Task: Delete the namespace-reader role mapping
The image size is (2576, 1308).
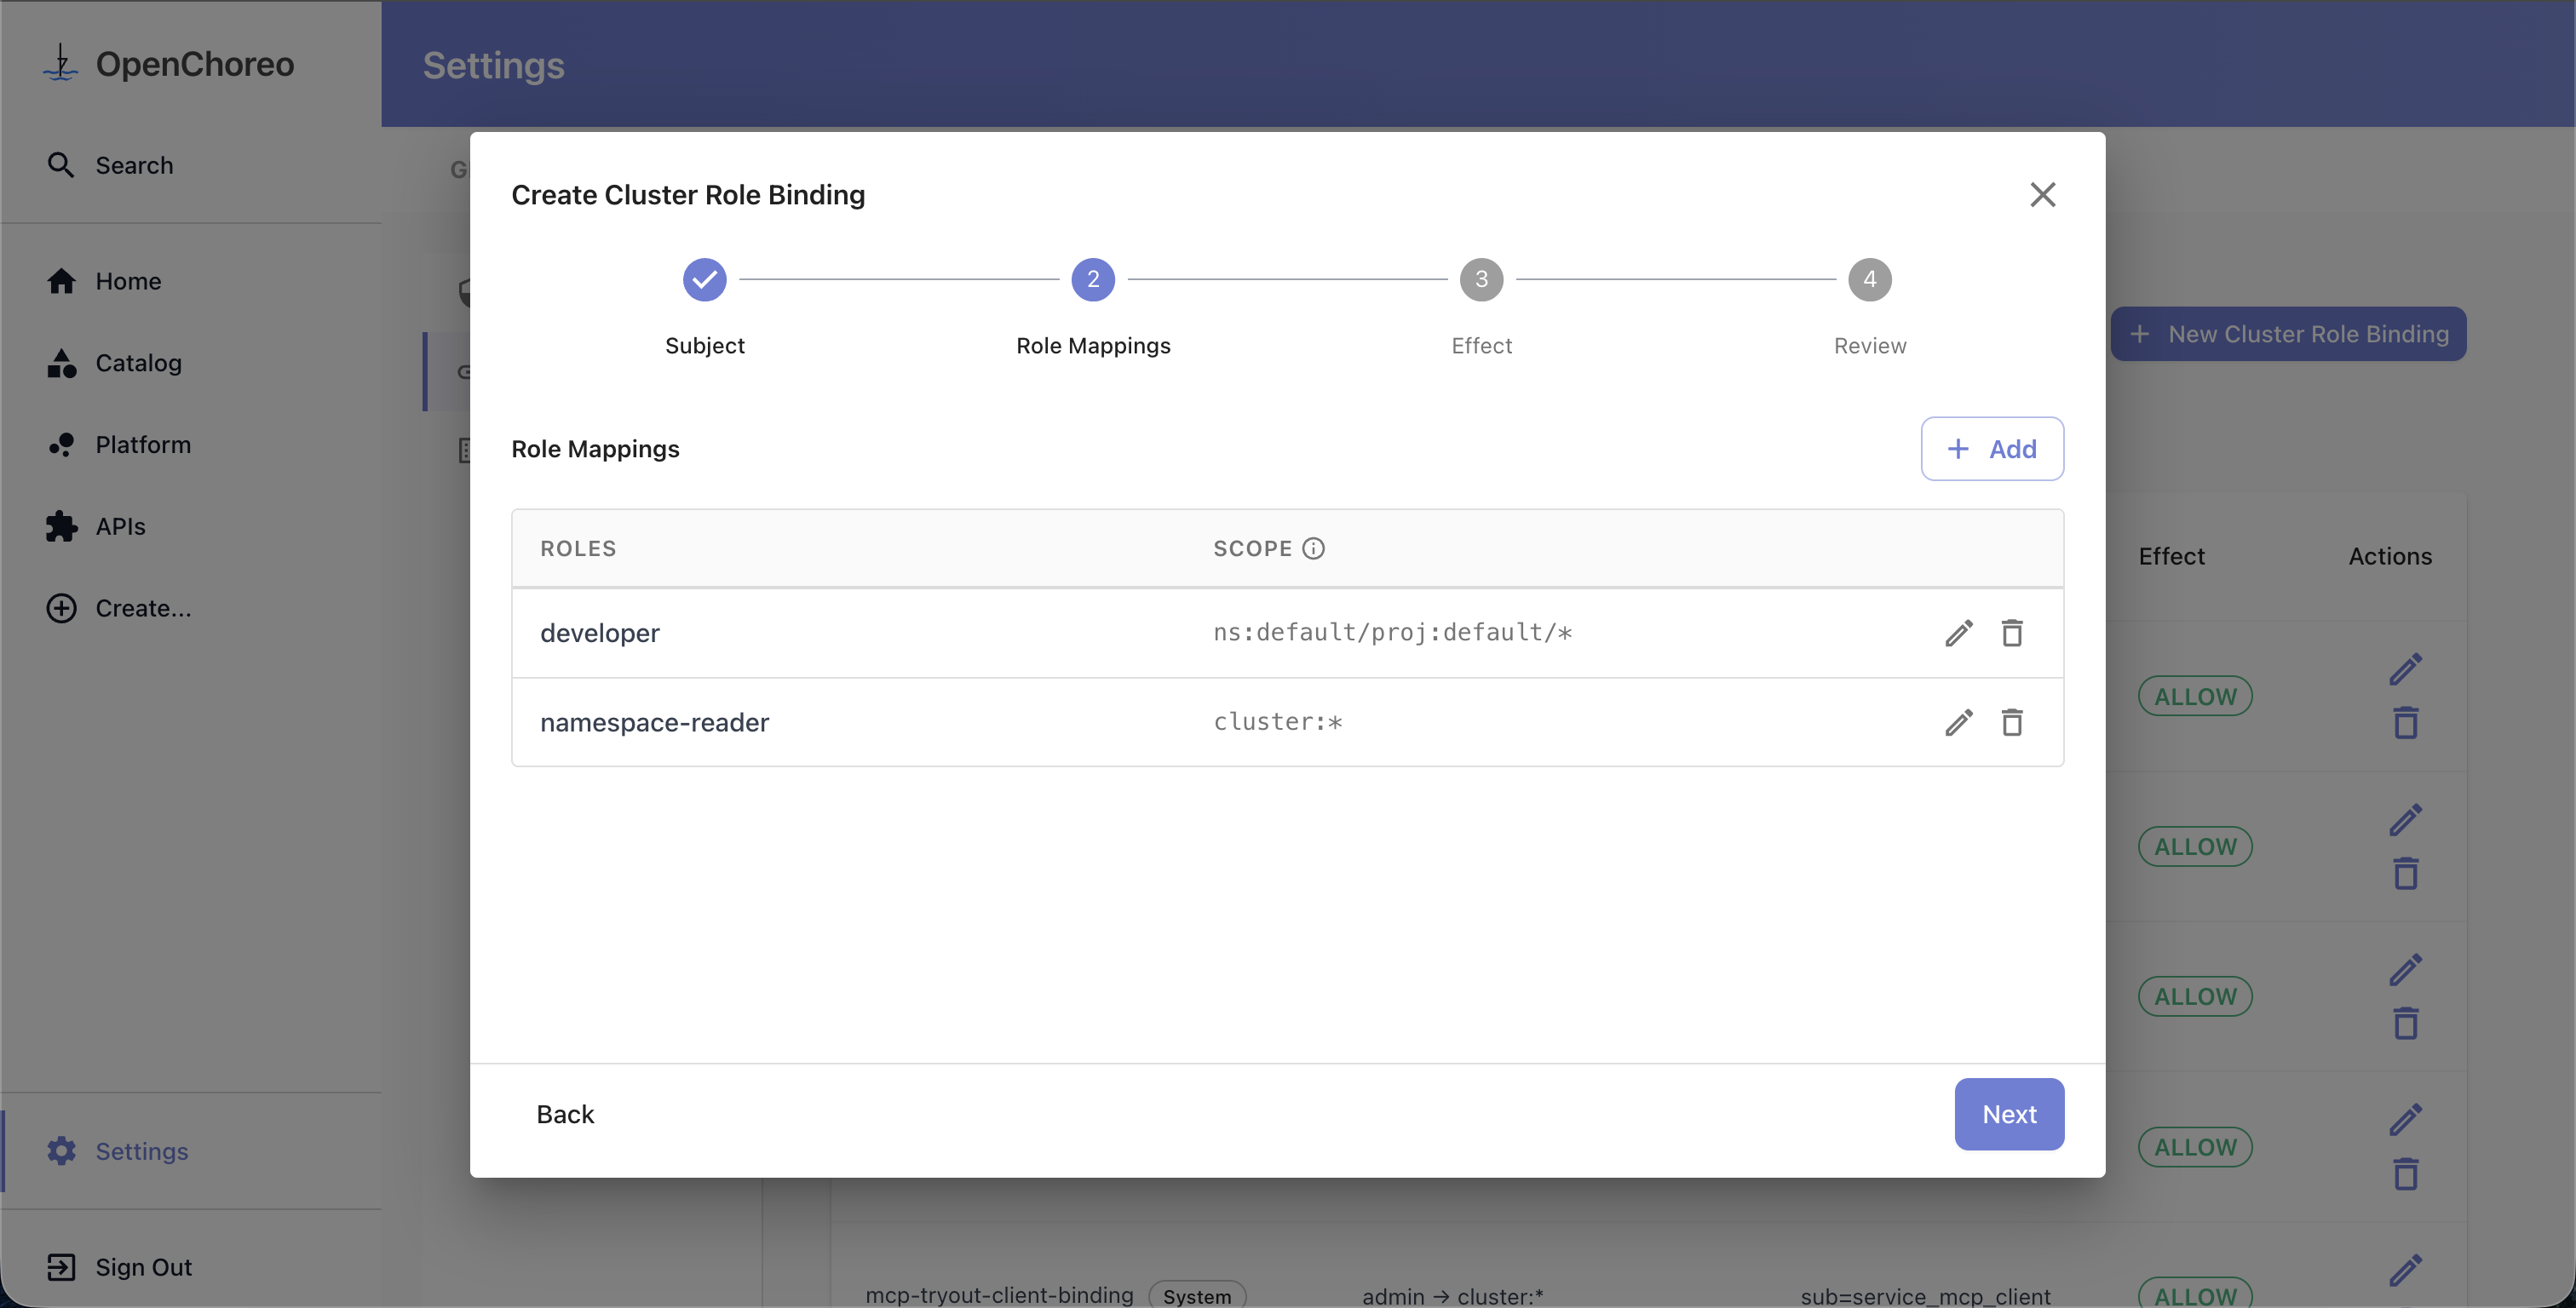Action: click(x=2012, y=722)
